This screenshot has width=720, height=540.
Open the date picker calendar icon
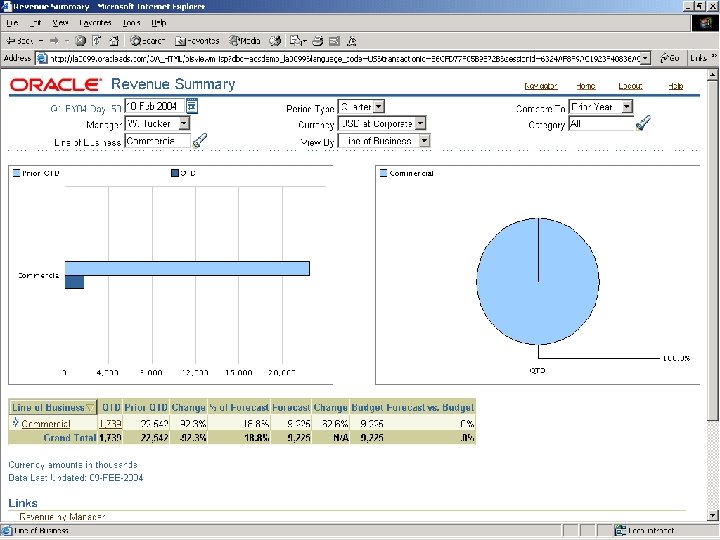point(192,106)
